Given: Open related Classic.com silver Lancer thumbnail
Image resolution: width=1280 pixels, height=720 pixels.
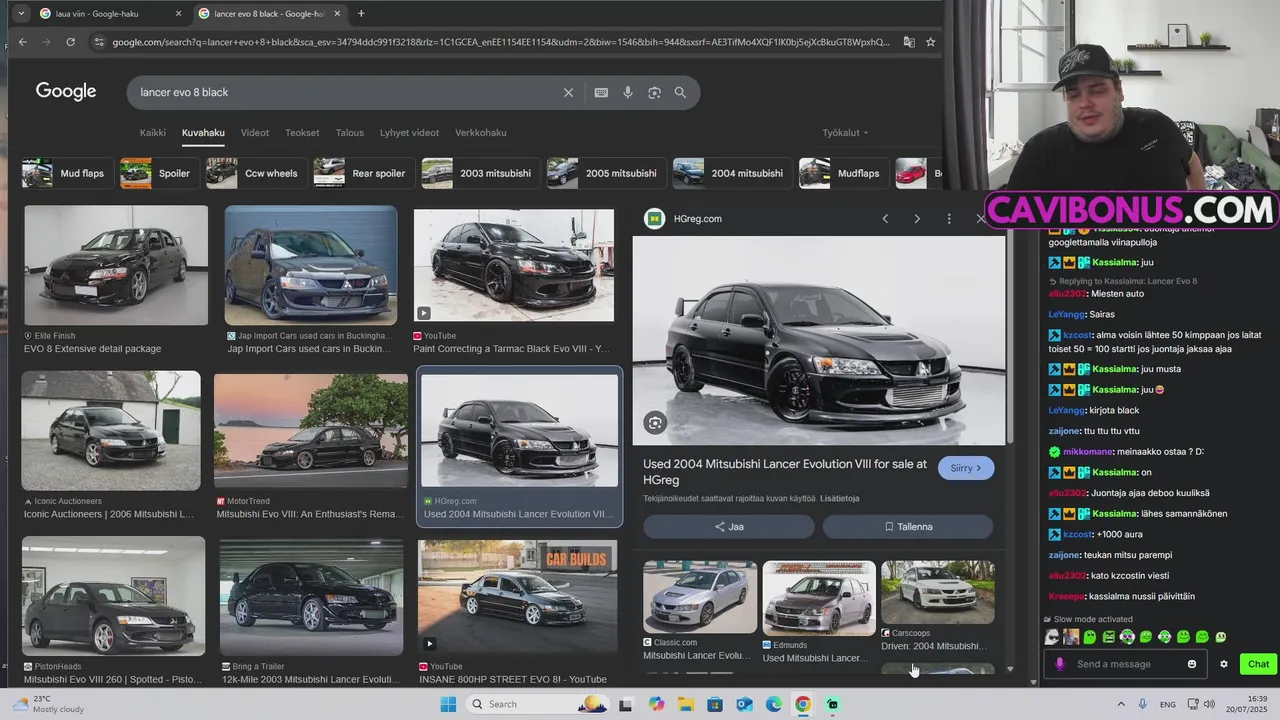Looking at the screenshot, I should [x=700, y=597].
